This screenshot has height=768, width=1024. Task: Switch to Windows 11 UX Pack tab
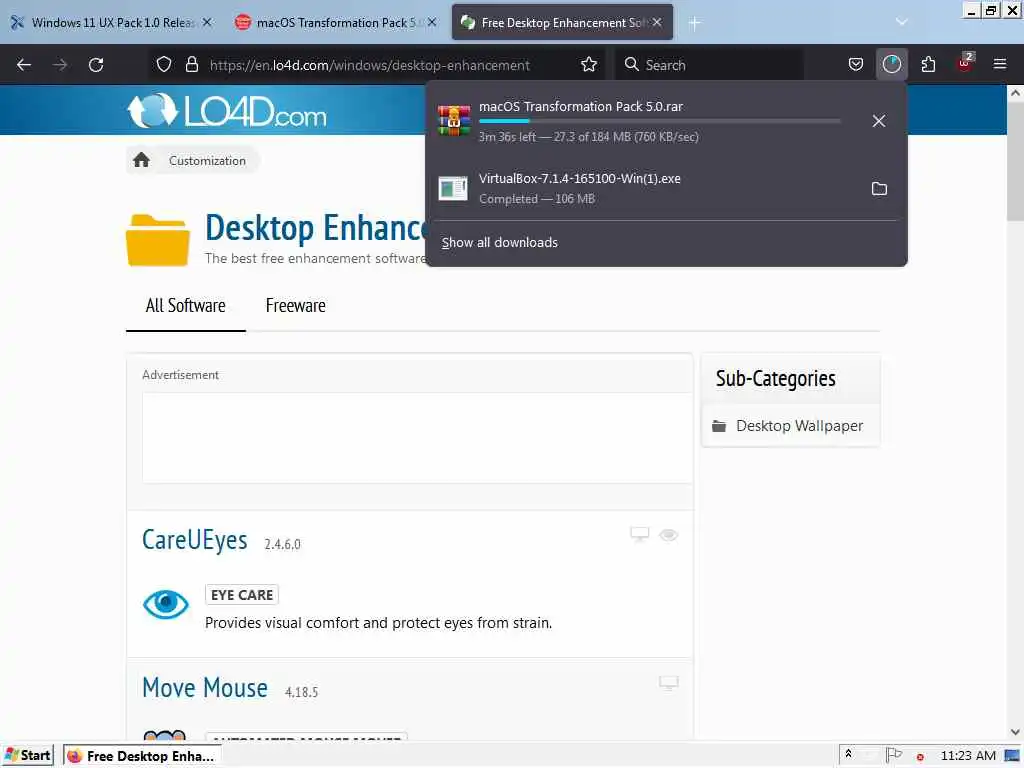click(x=112, y=22)
